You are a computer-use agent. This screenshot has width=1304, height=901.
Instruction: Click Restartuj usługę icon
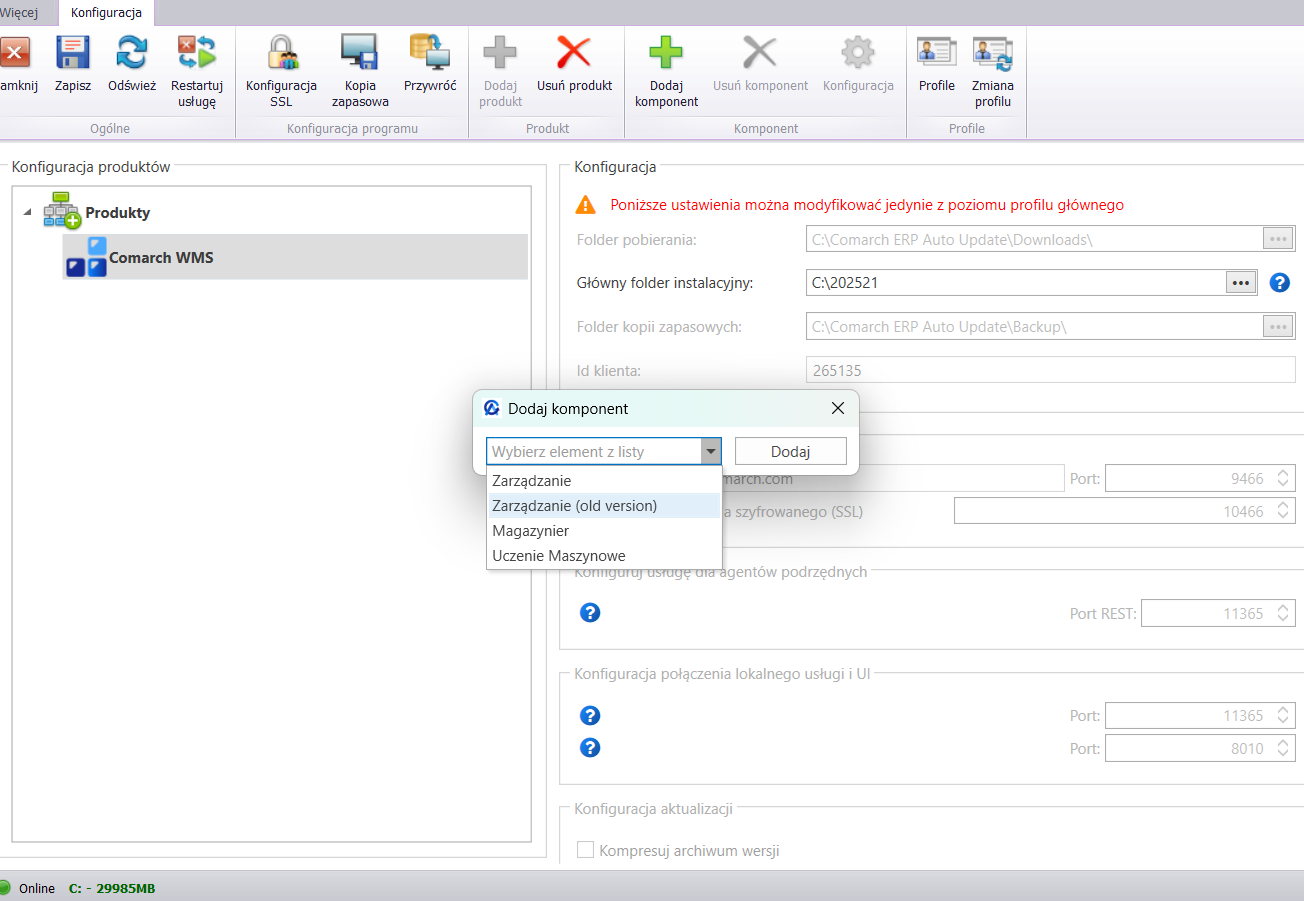coord(197,53)
